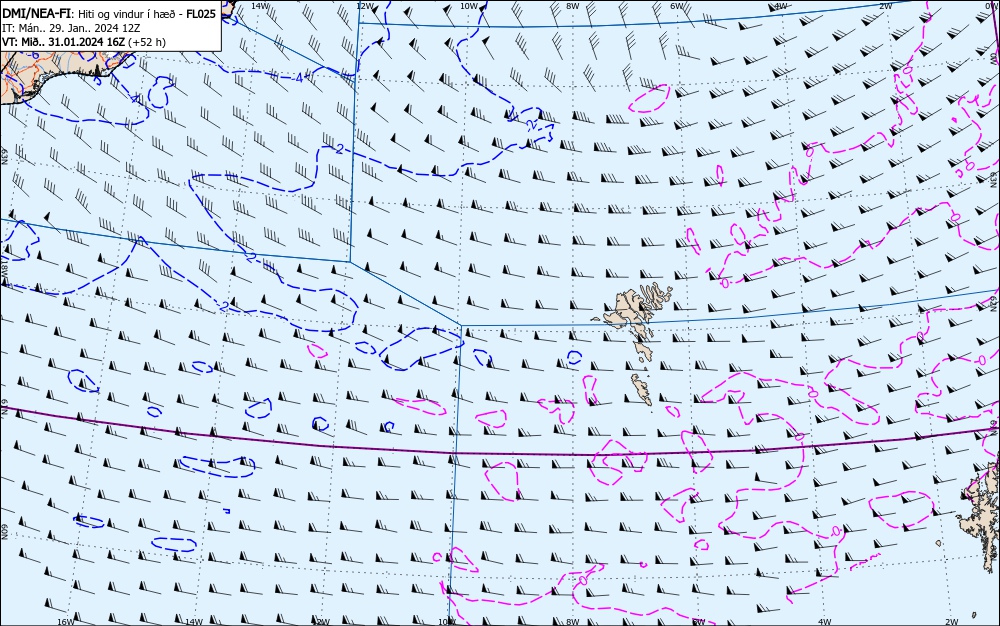Click the isolated magenta oval contour near top 6W
The image size is (1000, 626).
point(650,98)
